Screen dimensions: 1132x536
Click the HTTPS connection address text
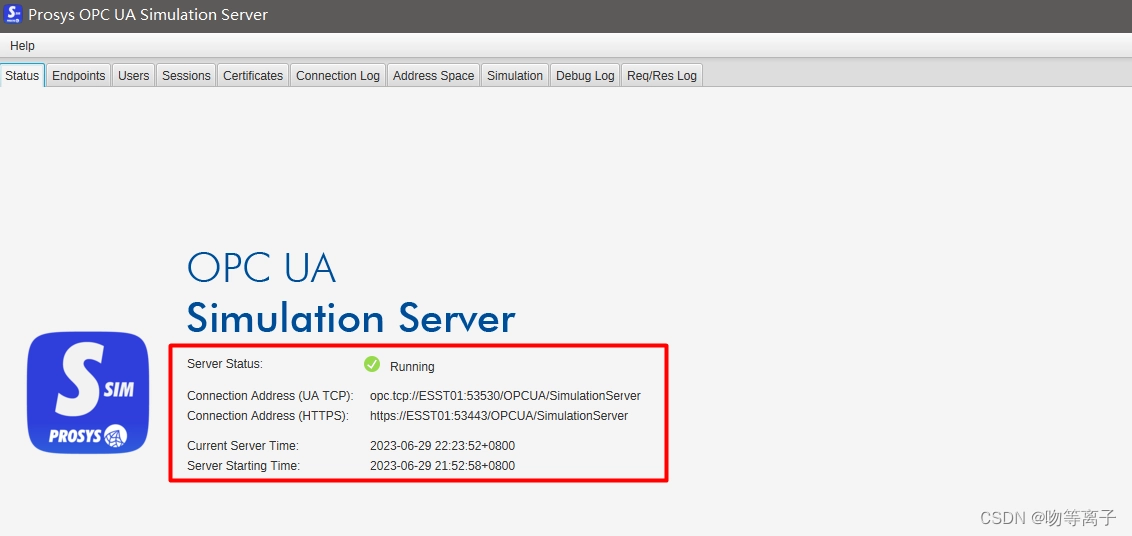499,416
